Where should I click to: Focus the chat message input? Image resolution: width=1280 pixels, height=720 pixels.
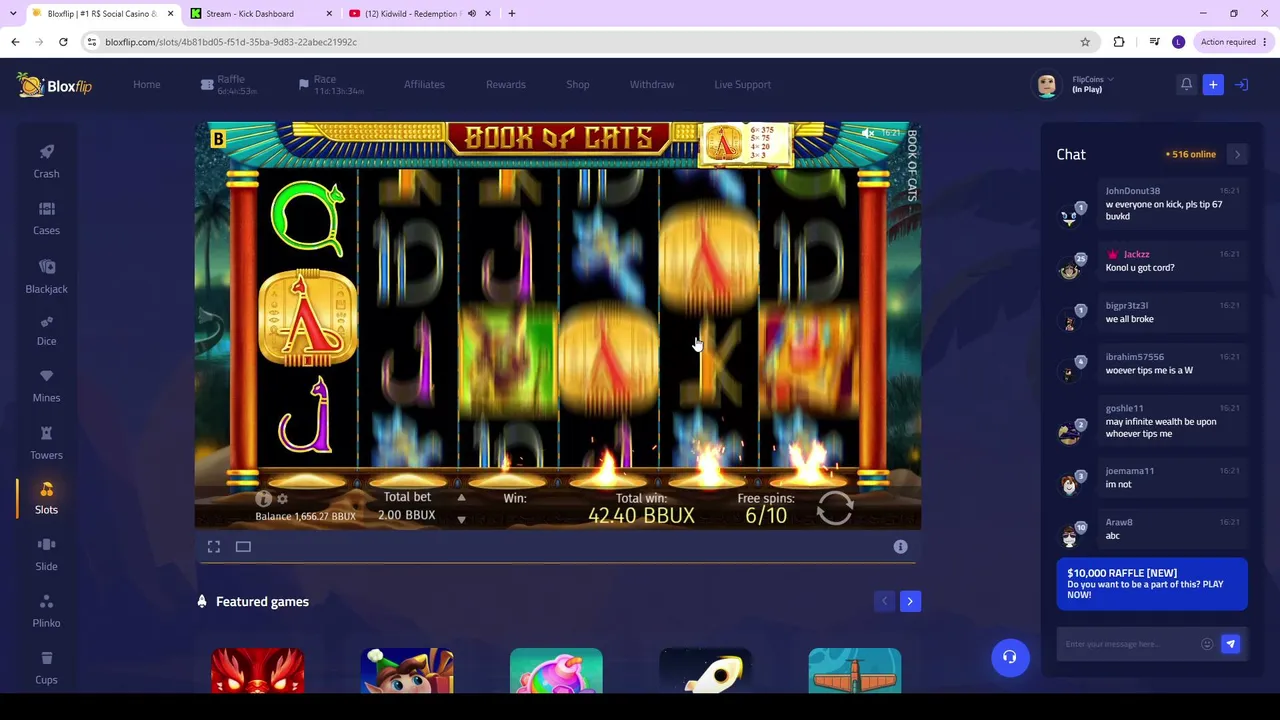pyautogui.click(x=1129, y=644)
